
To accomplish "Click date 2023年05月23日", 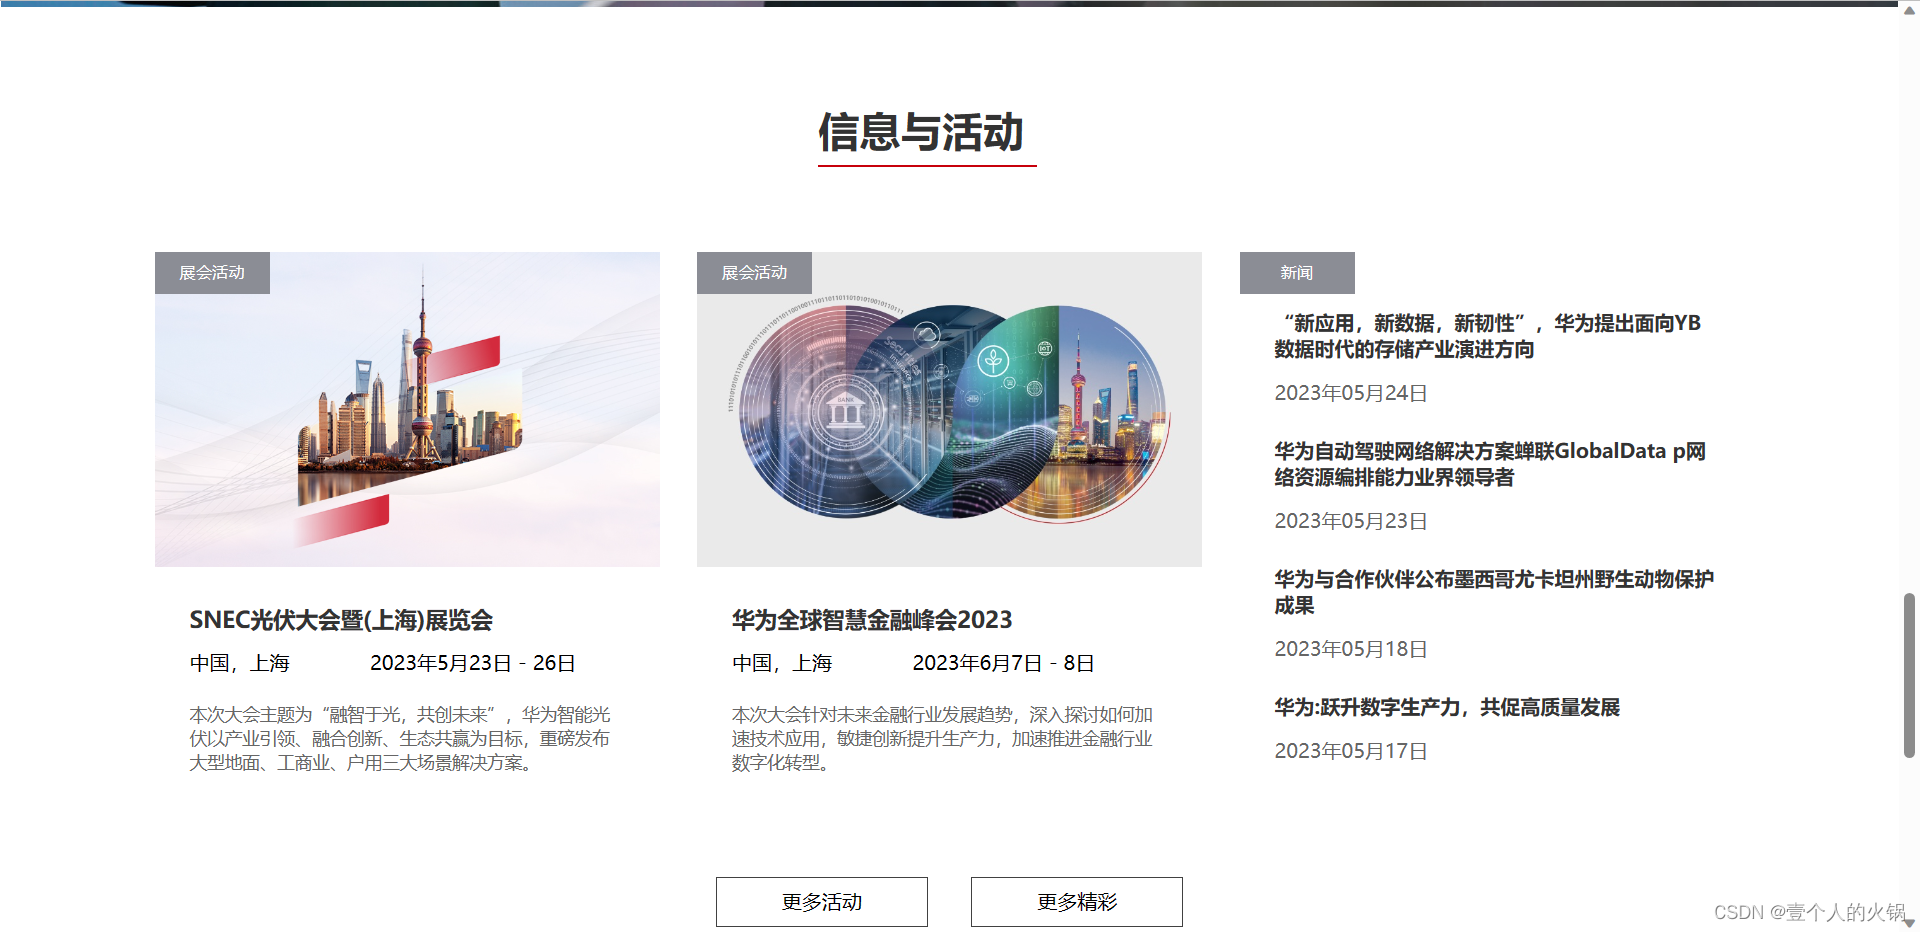I will (1351, 521).
